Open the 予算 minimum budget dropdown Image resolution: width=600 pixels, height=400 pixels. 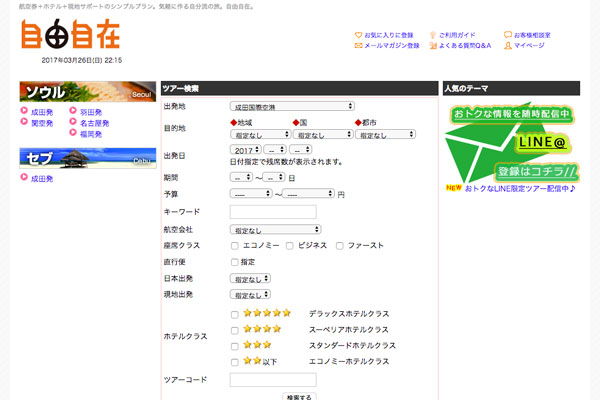coord(251,194)
